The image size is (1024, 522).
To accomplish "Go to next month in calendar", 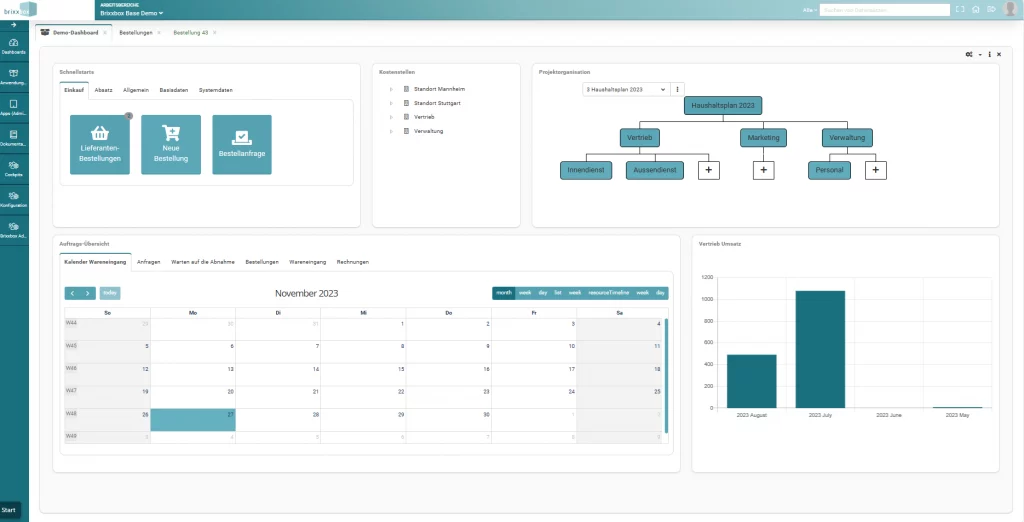I will tap(88, 293).
